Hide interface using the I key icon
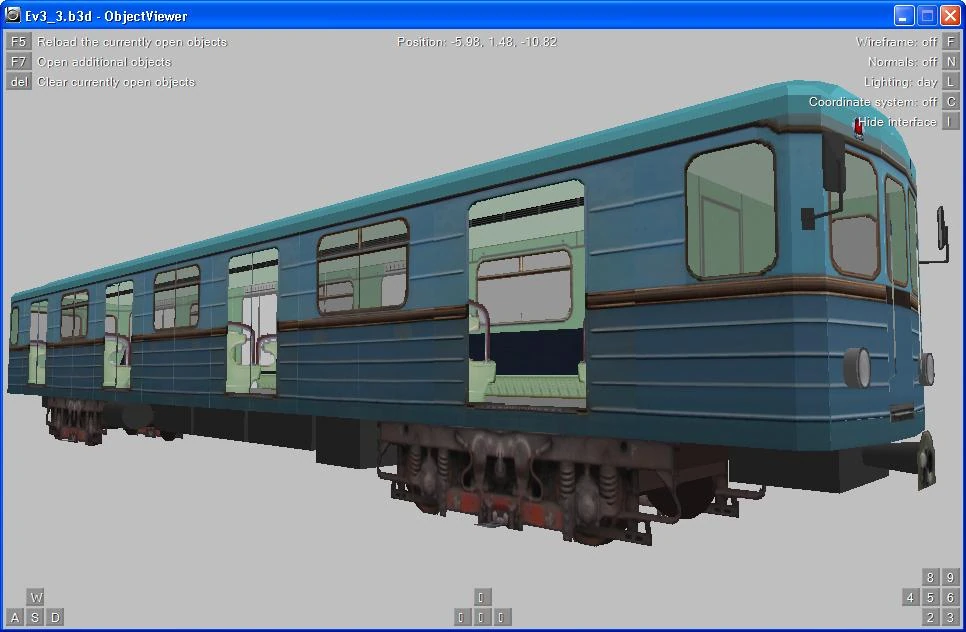This screenshot has height=632, width=966. 951,121
